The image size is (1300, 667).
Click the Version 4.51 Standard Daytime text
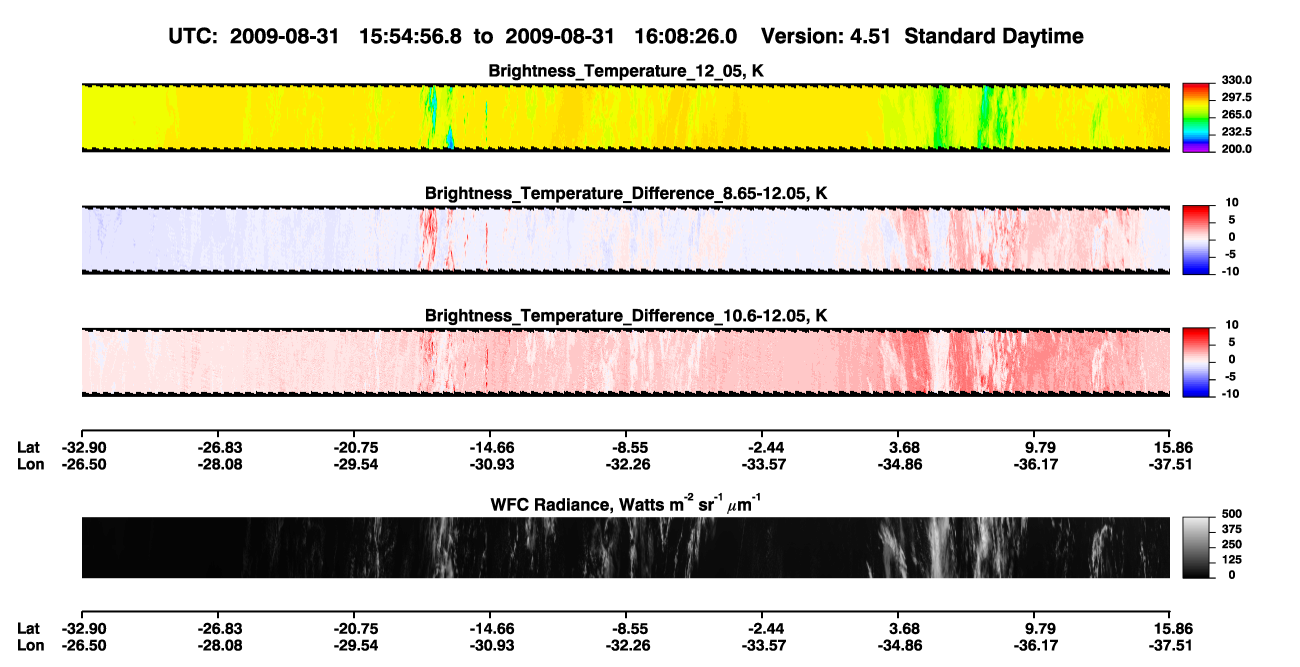(x=922, y=36)
